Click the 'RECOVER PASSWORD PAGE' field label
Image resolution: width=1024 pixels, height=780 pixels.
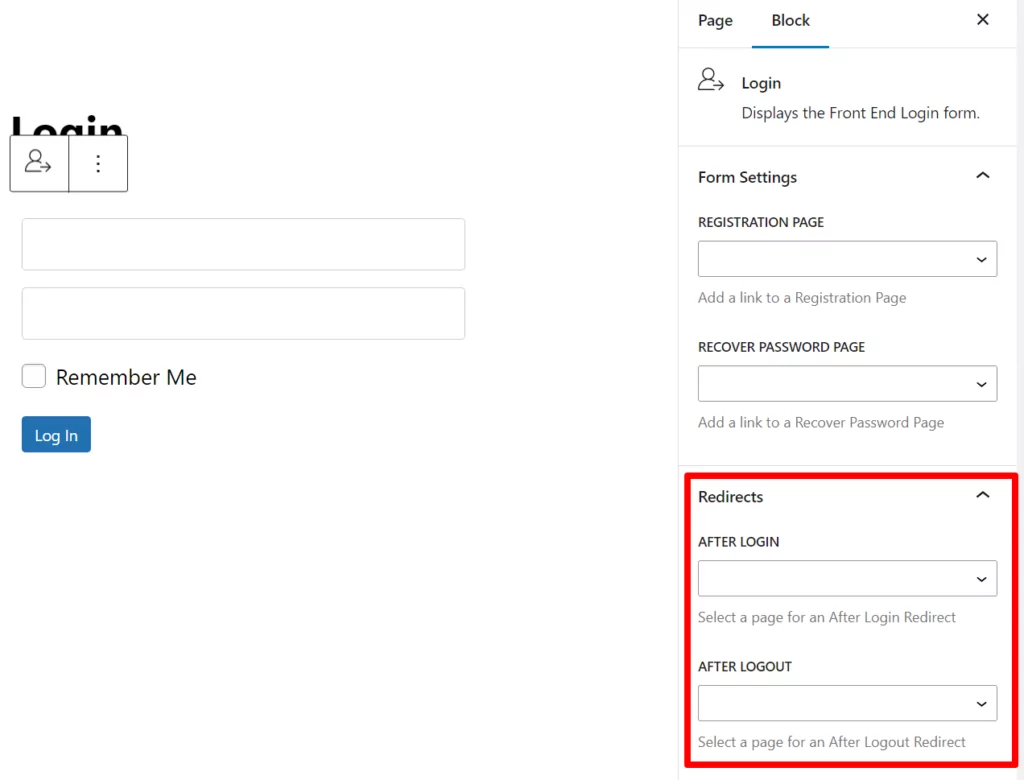(x=781, y=347)
